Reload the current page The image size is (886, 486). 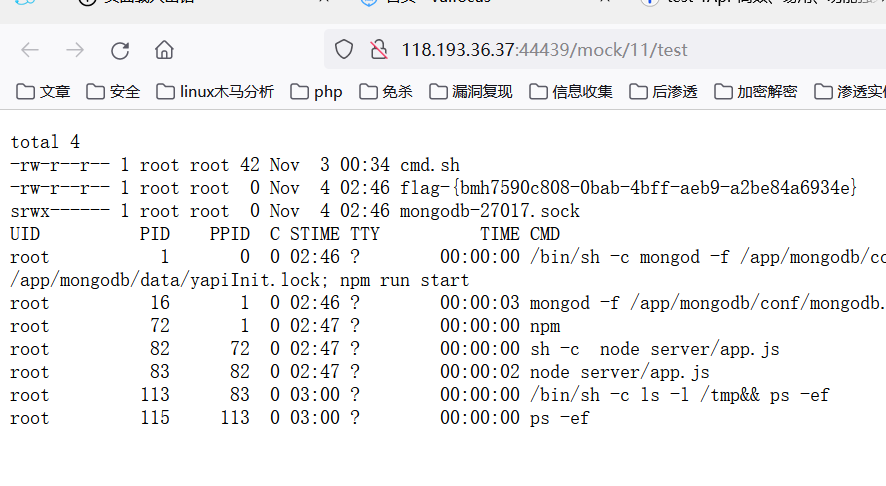point(120,50)
